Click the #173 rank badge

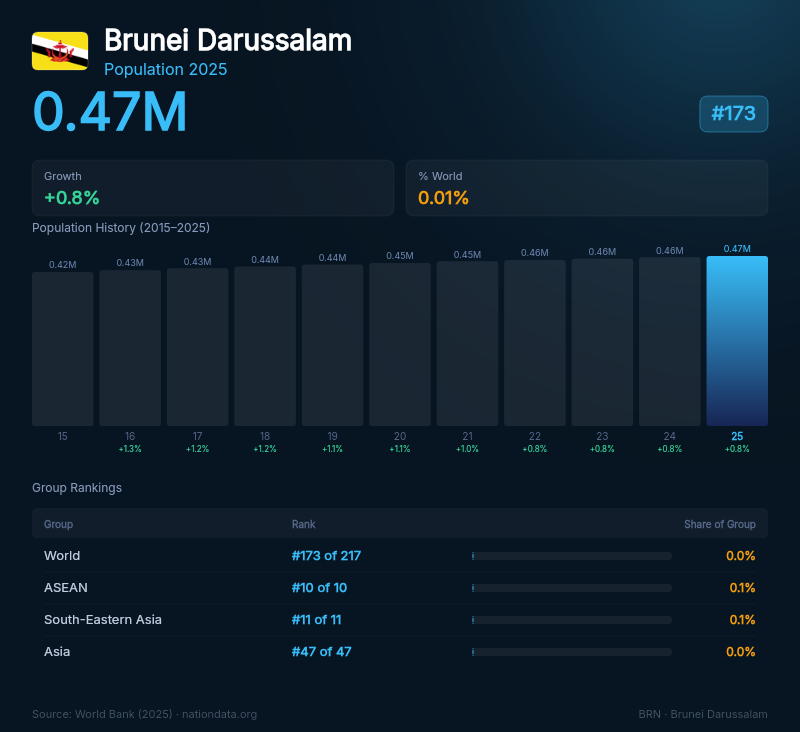pyautogui.click(x=733, y=114)
